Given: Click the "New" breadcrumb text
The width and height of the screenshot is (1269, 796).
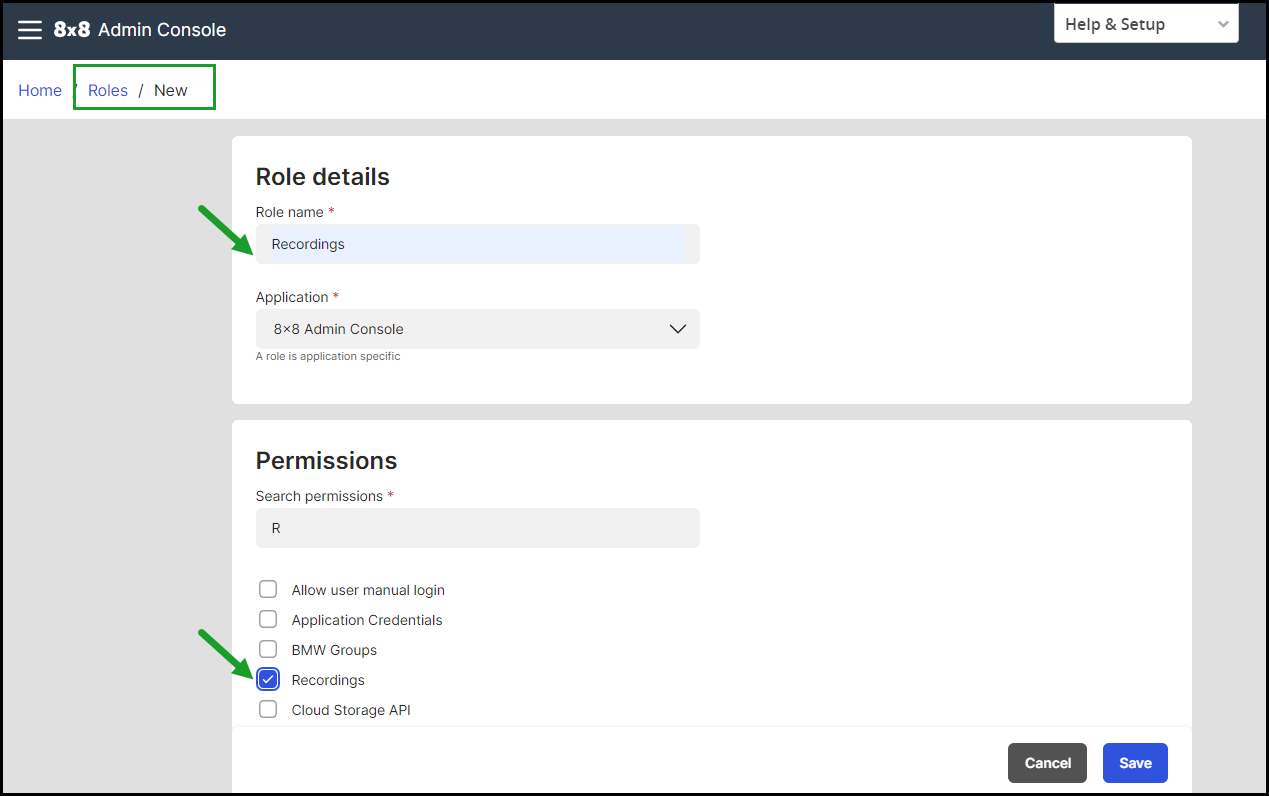Looking at the screenshot, I should [x=170, y=90].
